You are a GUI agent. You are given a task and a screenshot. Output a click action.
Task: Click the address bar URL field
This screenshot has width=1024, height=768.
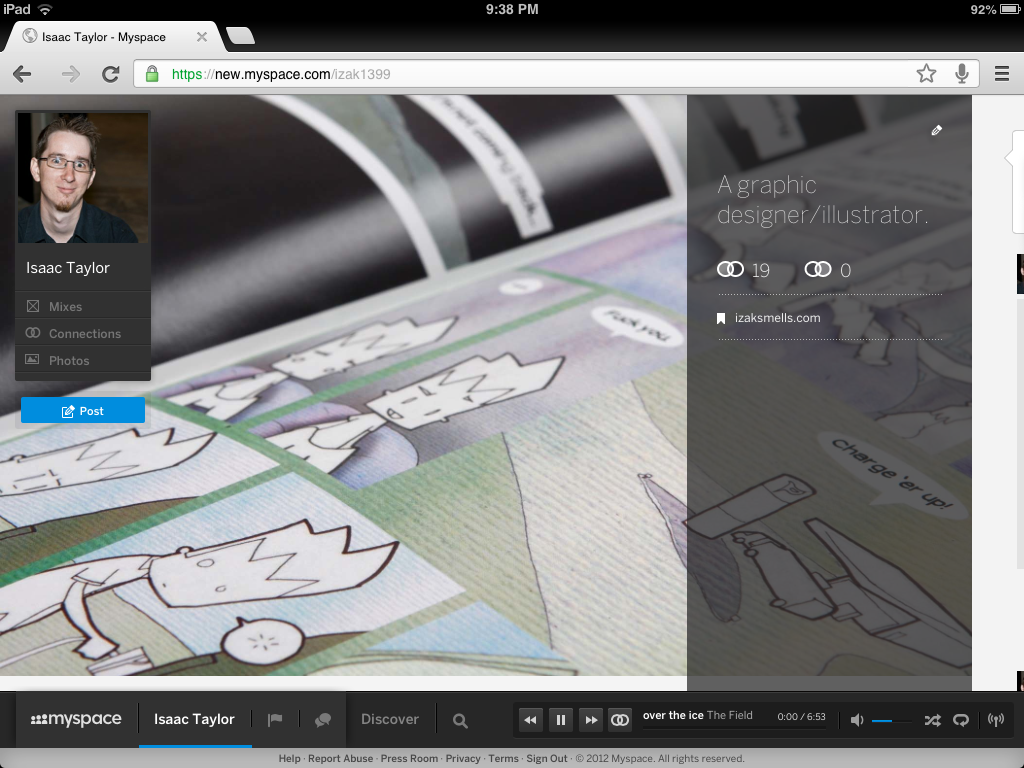point(556,74)
